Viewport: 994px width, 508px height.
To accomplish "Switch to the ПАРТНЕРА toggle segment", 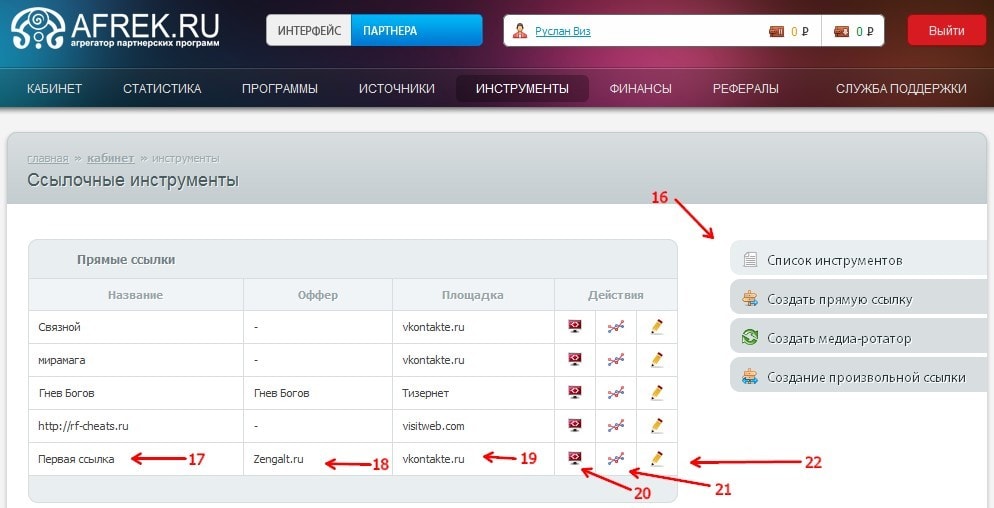I will pos(416,30).
